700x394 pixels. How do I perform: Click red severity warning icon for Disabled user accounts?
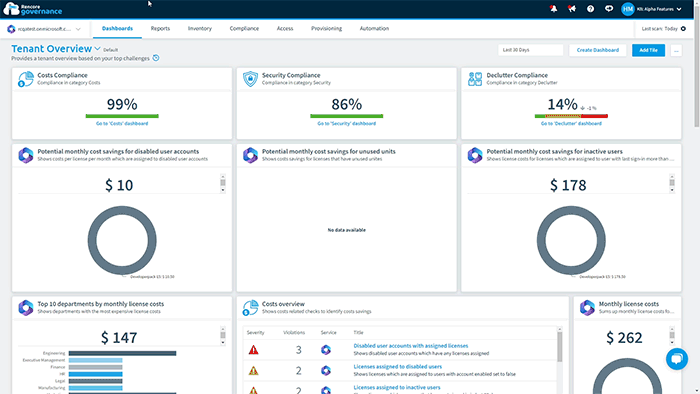[254, 350]
